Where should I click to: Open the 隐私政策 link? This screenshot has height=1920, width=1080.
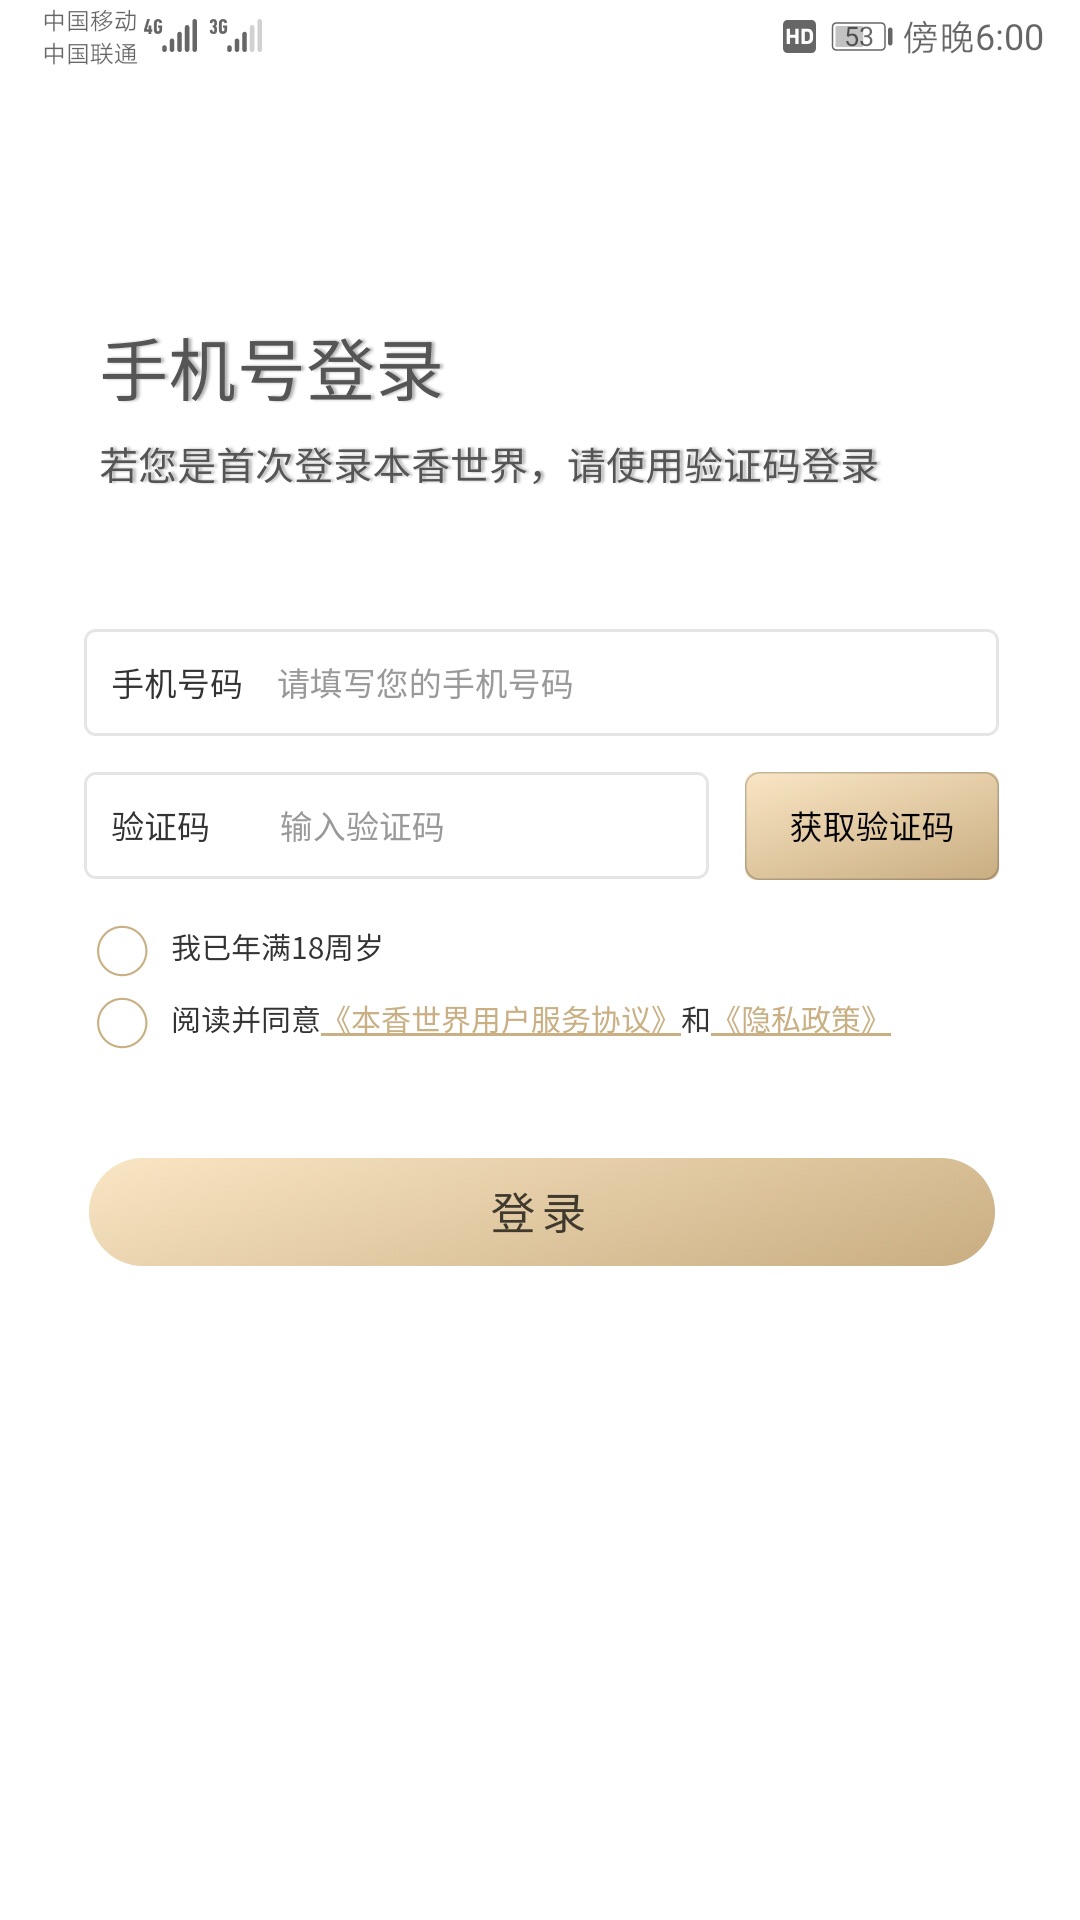tap(800, 1020)
